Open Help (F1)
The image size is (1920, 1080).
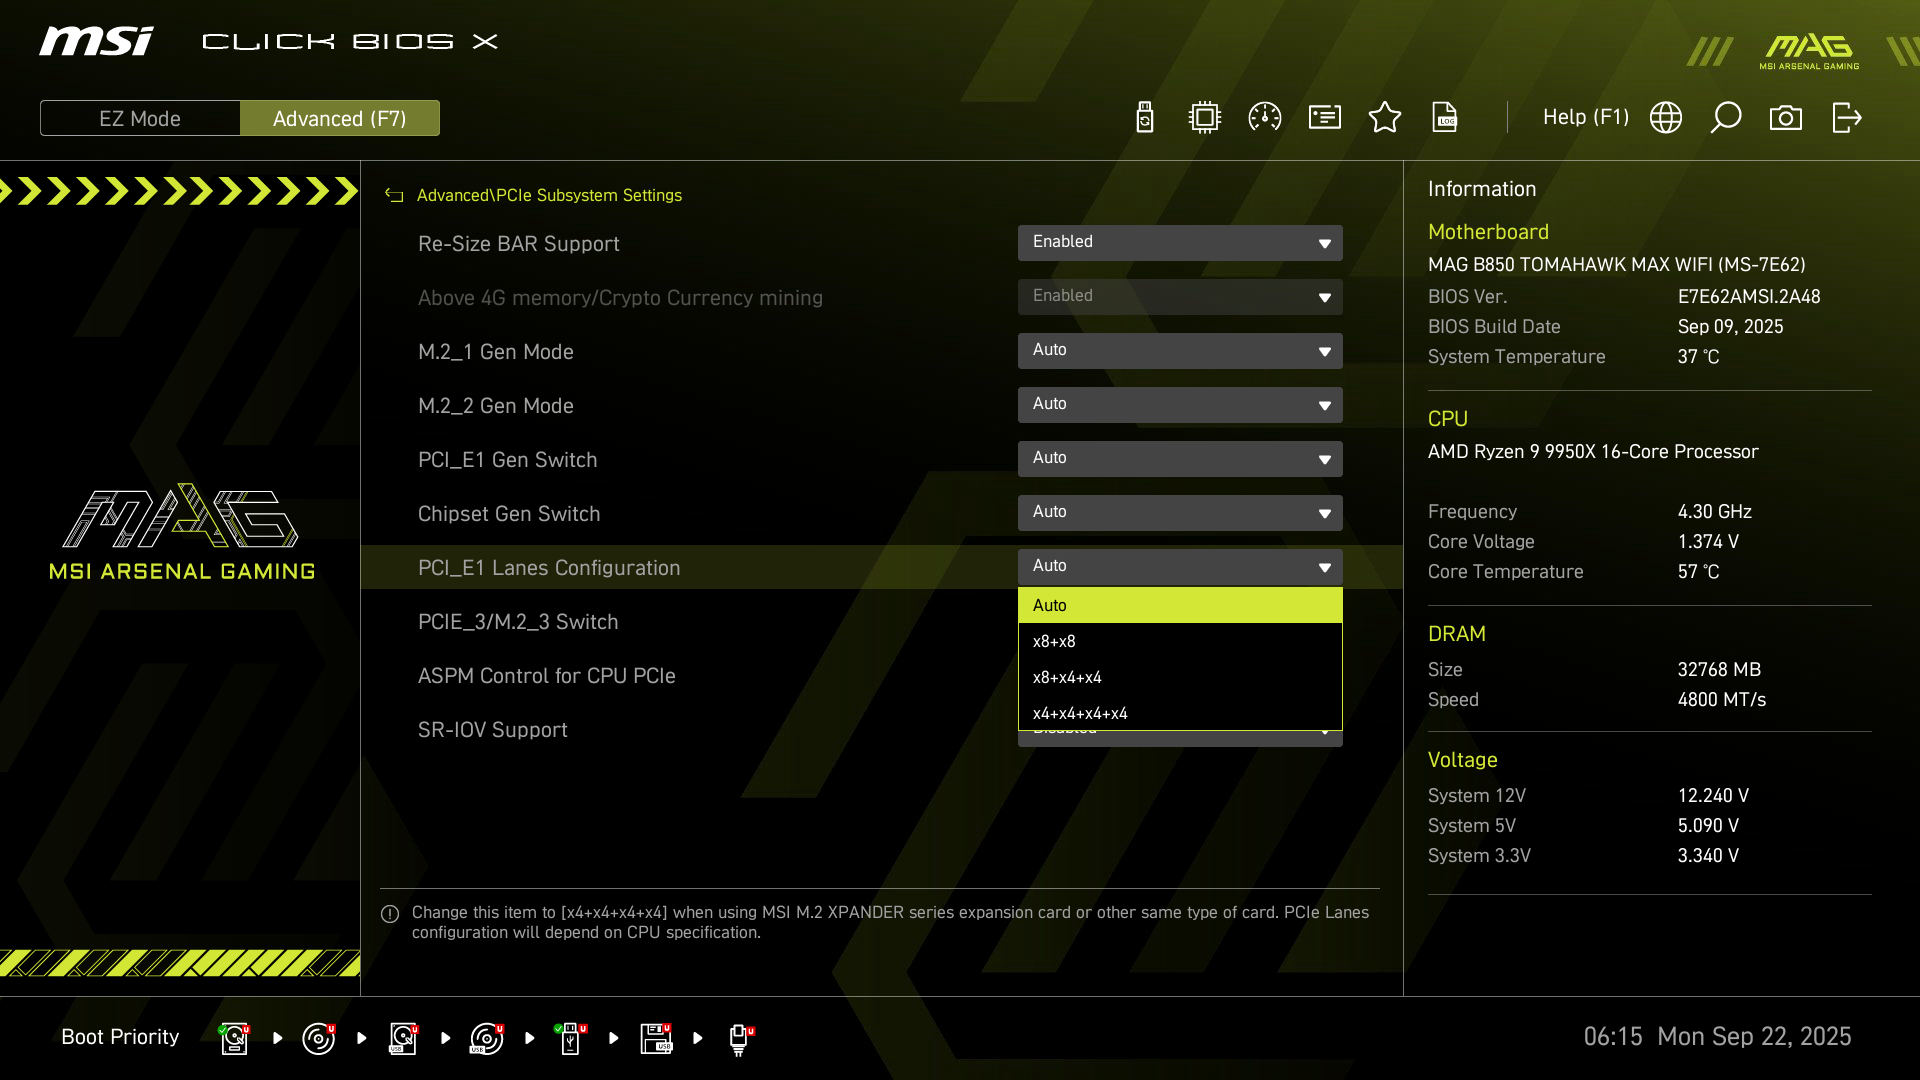click(1585, 118)
